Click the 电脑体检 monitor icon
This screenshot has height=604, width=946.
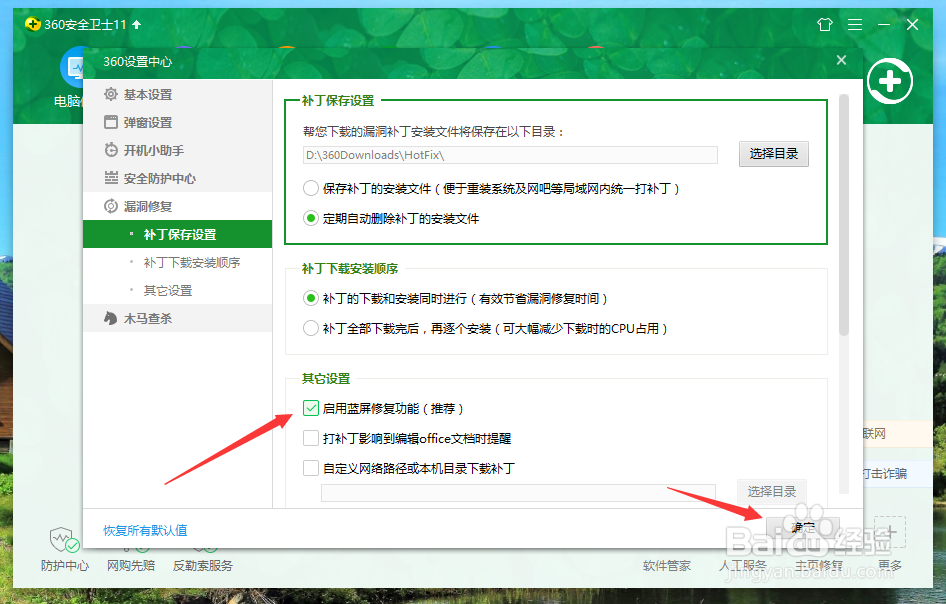coord(72,68)
